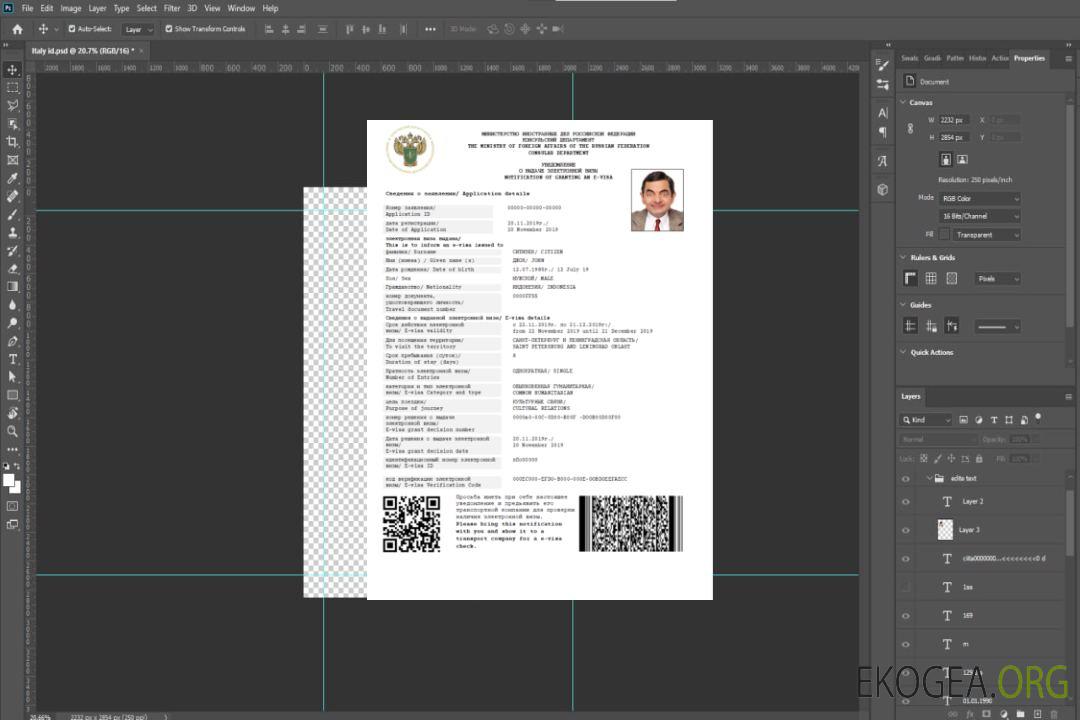1080x720 pixels.
Task: Hide the '169' text layer
Action: (906, 617)
